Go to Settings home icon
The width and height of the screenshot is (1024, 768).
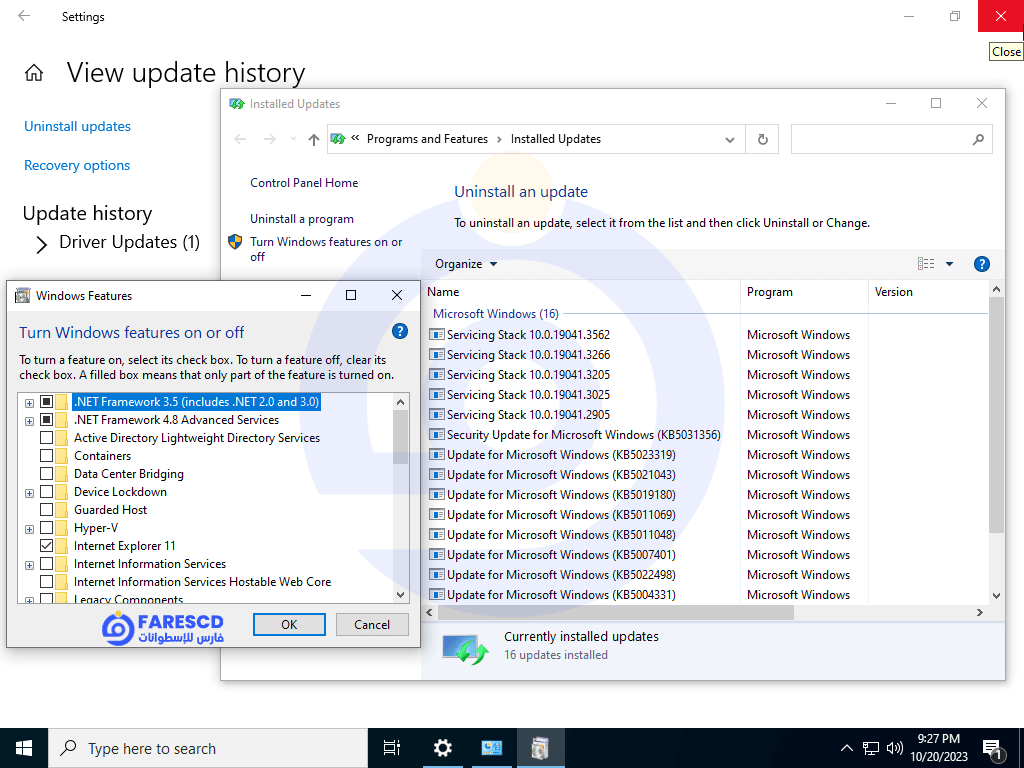coord(34,72)
